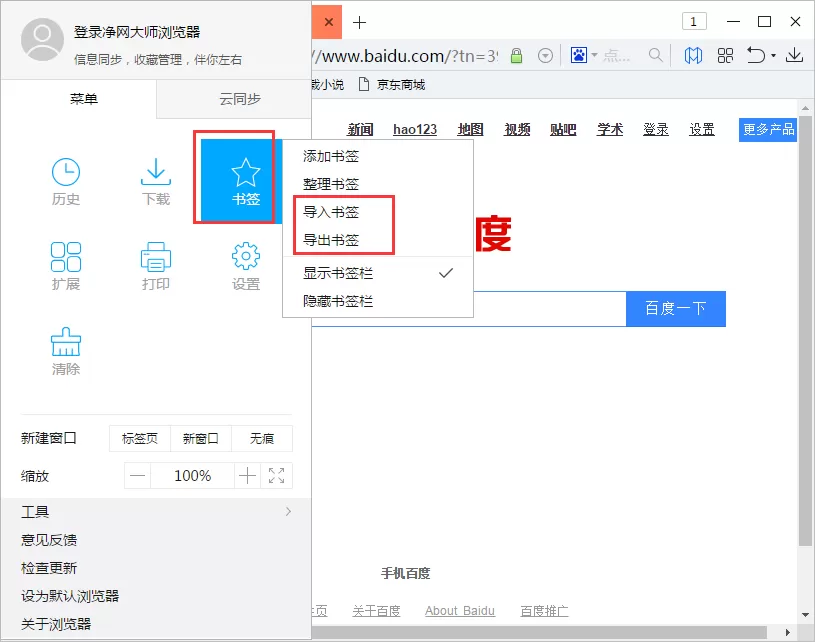Image resolution: width=815 pixels, height=642 pixels.
Task: Click the About Baidu footer link
Action: point(460,611)
